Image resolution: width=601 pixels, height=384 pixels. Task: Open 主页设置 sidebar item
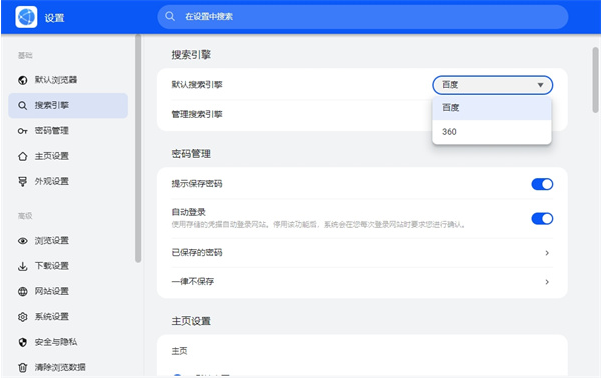(x=68, y=156)
